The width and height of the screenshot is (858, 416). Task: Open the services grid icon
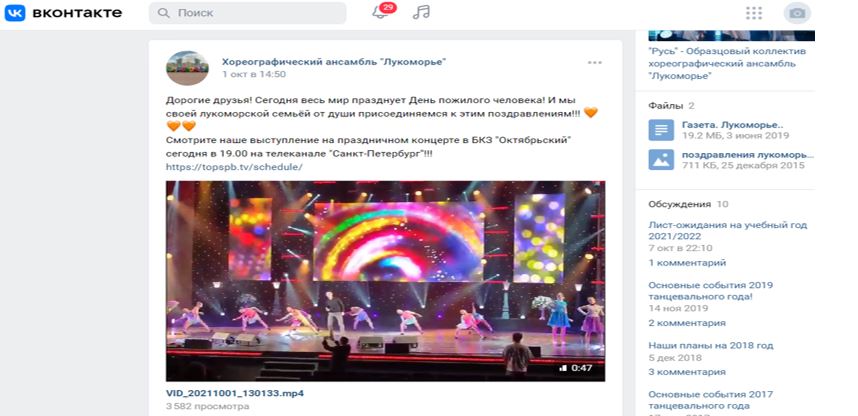point(753,13)
